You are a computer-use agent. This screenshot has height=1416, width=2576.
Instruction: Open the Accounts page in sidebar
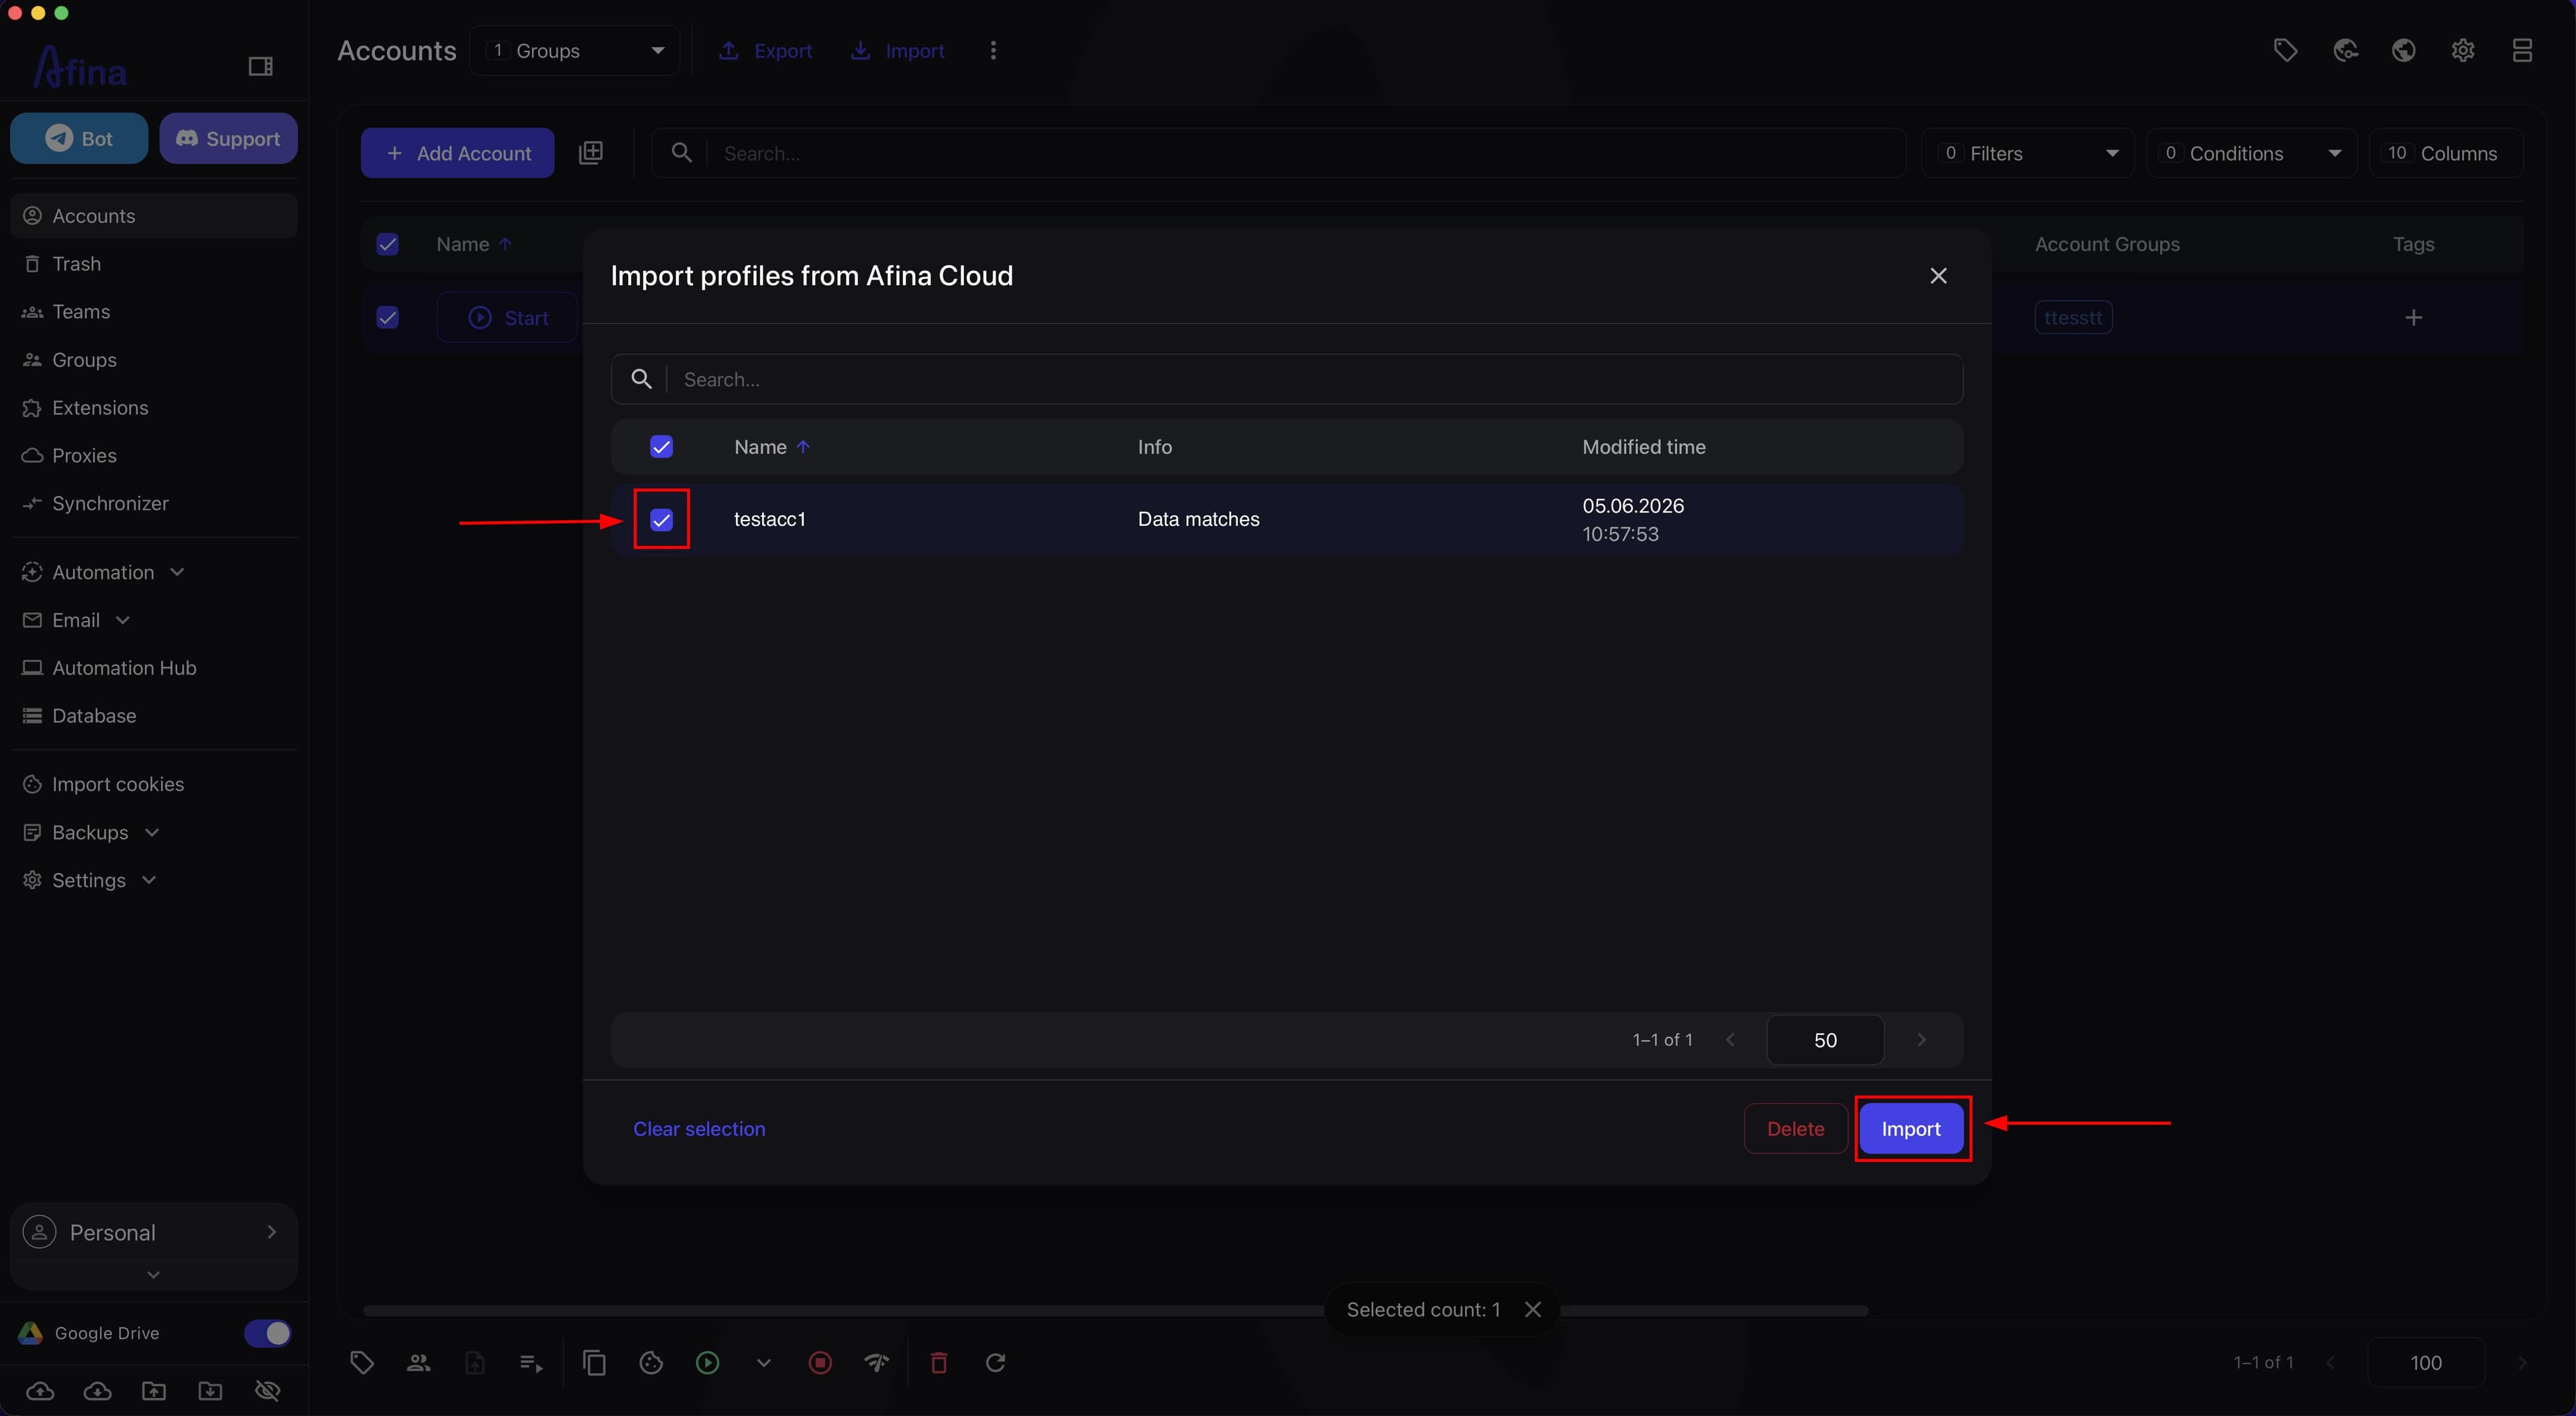(153, 216)
